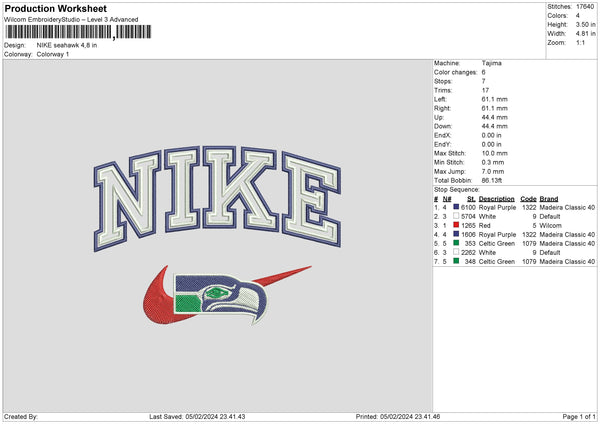Image resolution: width=600 pixels, height=424 pixels.
Task: Click the 'Wilcom' brand entry
Action: (550, 226)
